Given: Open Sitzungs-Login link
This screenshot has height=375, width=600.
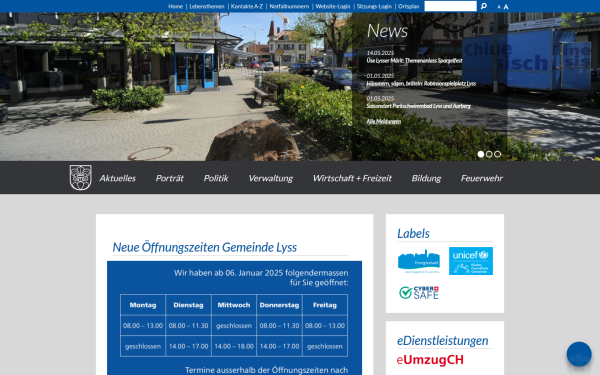Looking at the screenshot, I should click(374, 6).
